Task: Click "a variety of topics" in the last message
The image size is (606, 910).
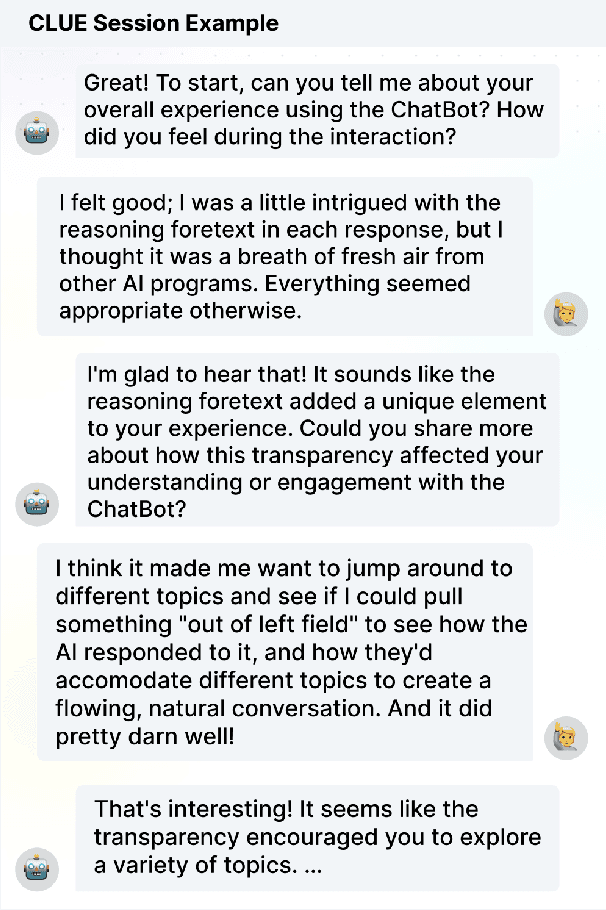Action: (x=195, y=866)
